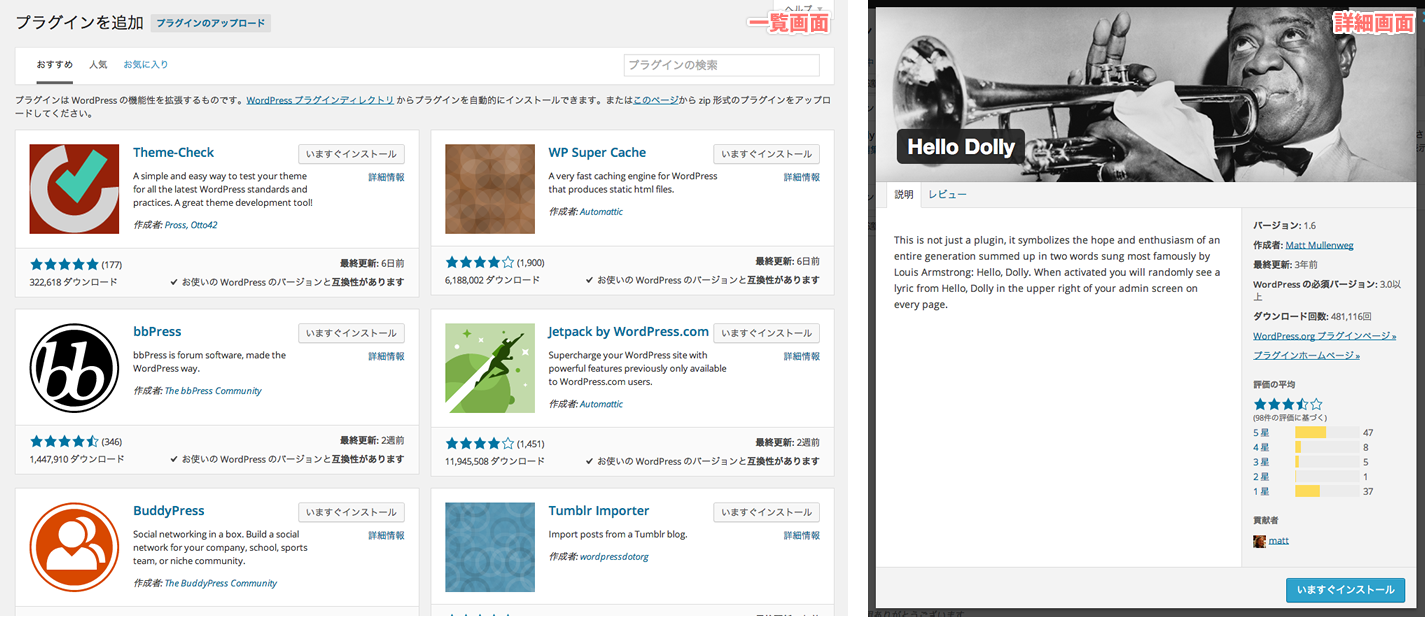Click プラグインのアップロード button
Image resolution: width=1425 pixels, height=617 pixels.
coord(211,23)
